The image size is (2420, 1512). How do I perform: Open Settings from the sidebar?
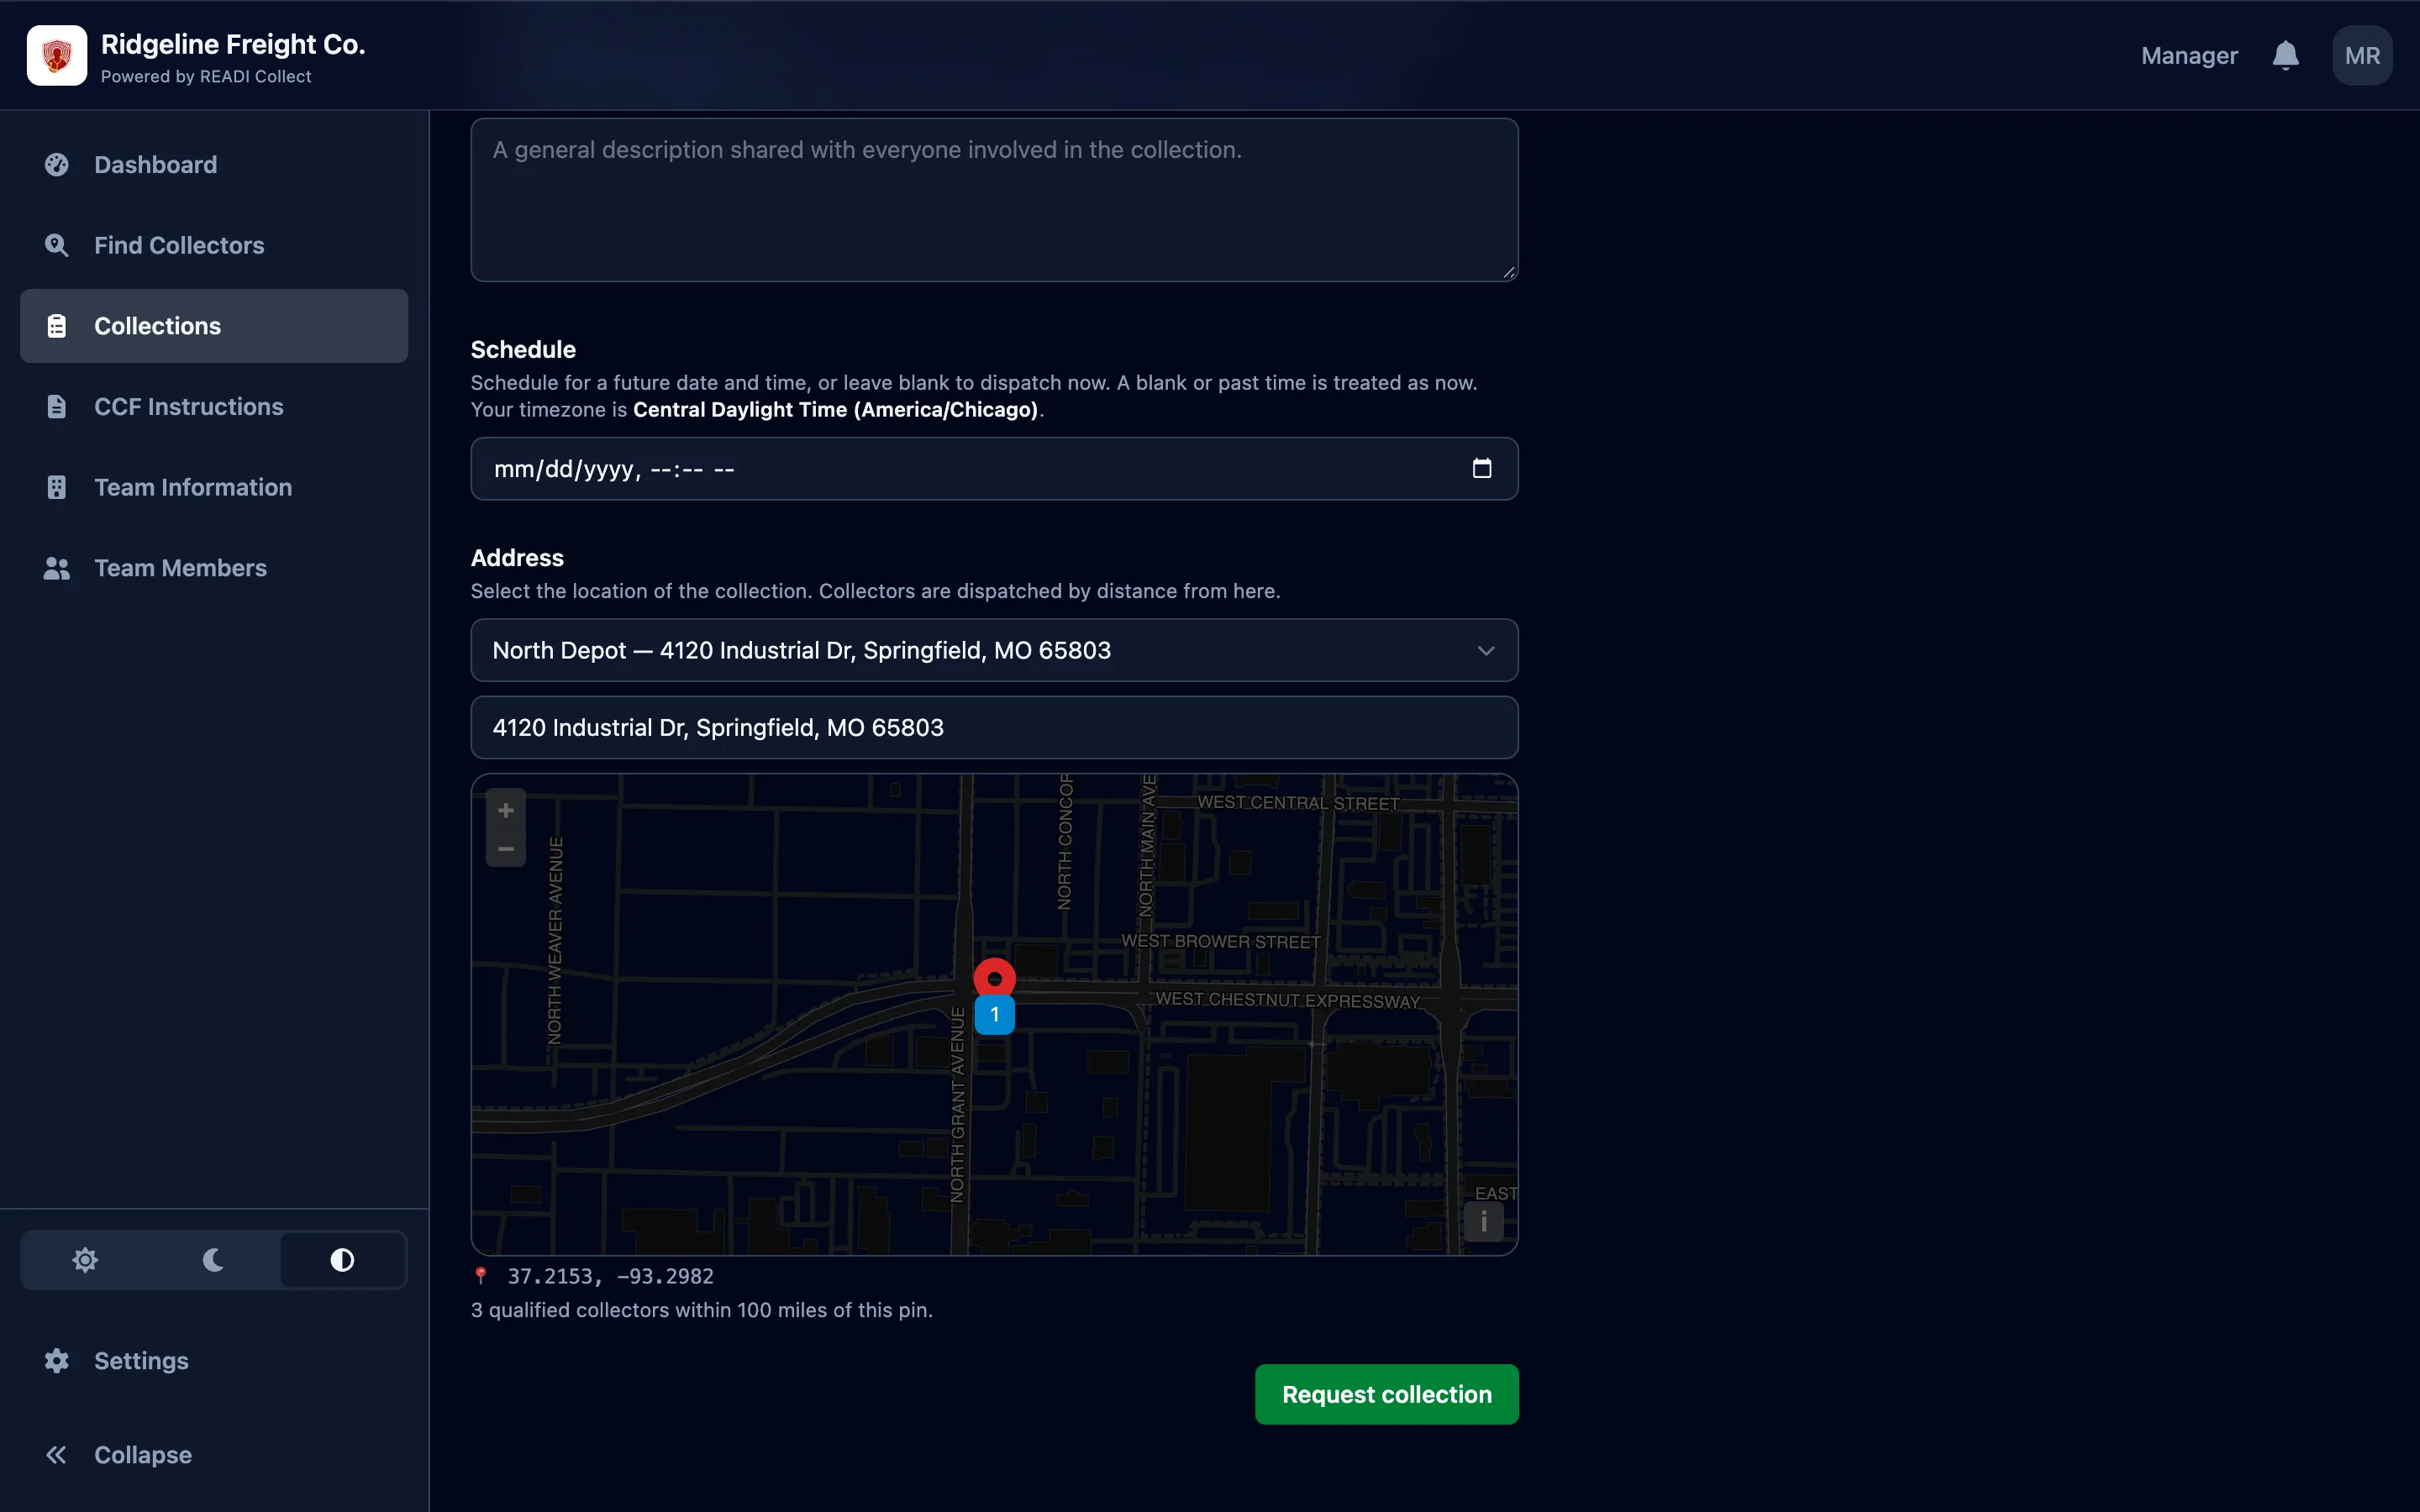pos(214,1361)
